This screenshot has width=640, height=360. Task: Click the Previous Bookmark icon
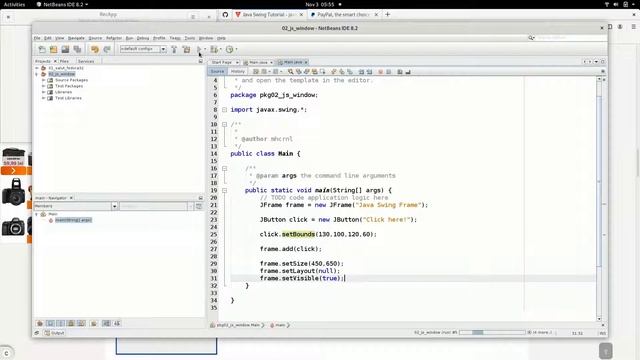click(334, 71)
